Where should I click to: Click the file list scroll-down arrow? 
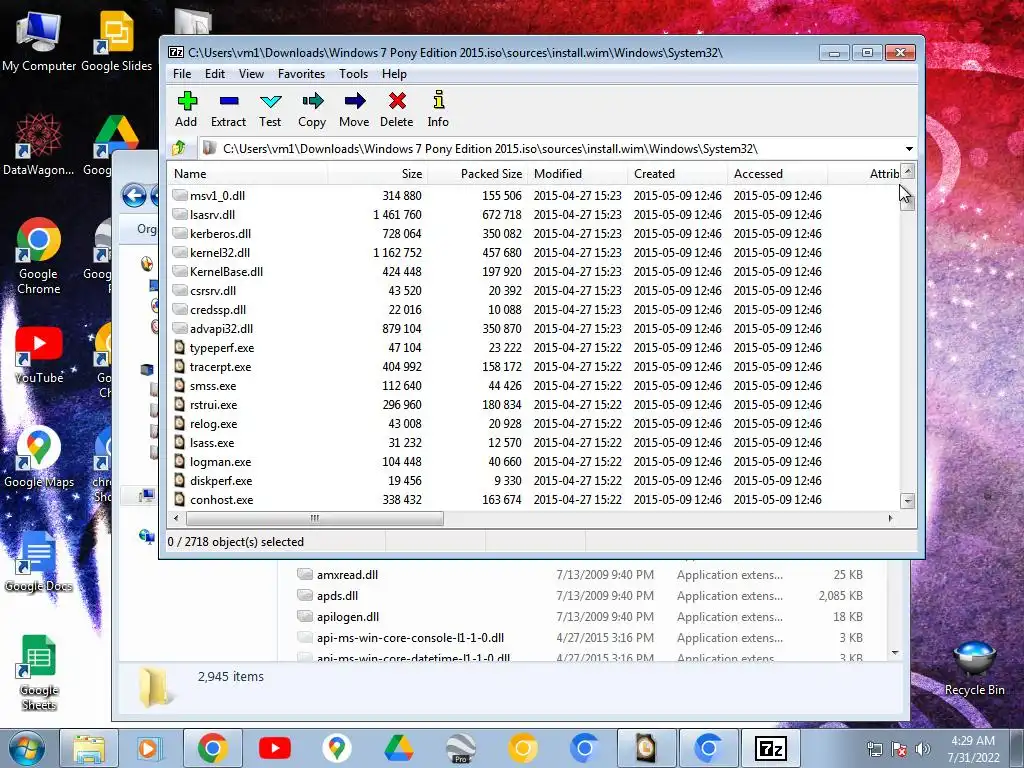(x=908, y=501)
